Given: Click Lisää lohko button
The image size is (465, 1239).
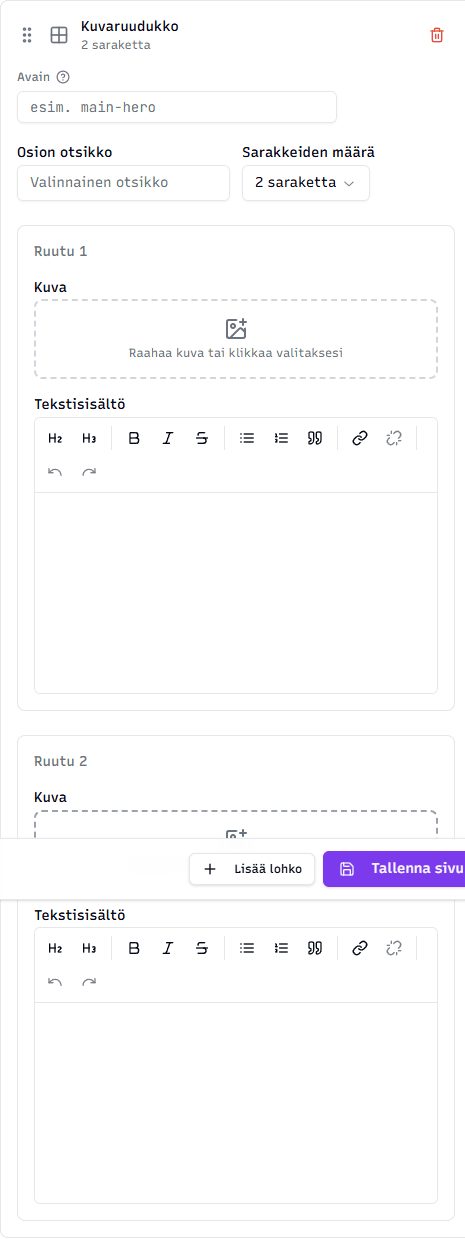Looking at the screenshot, I should (253, 869).
